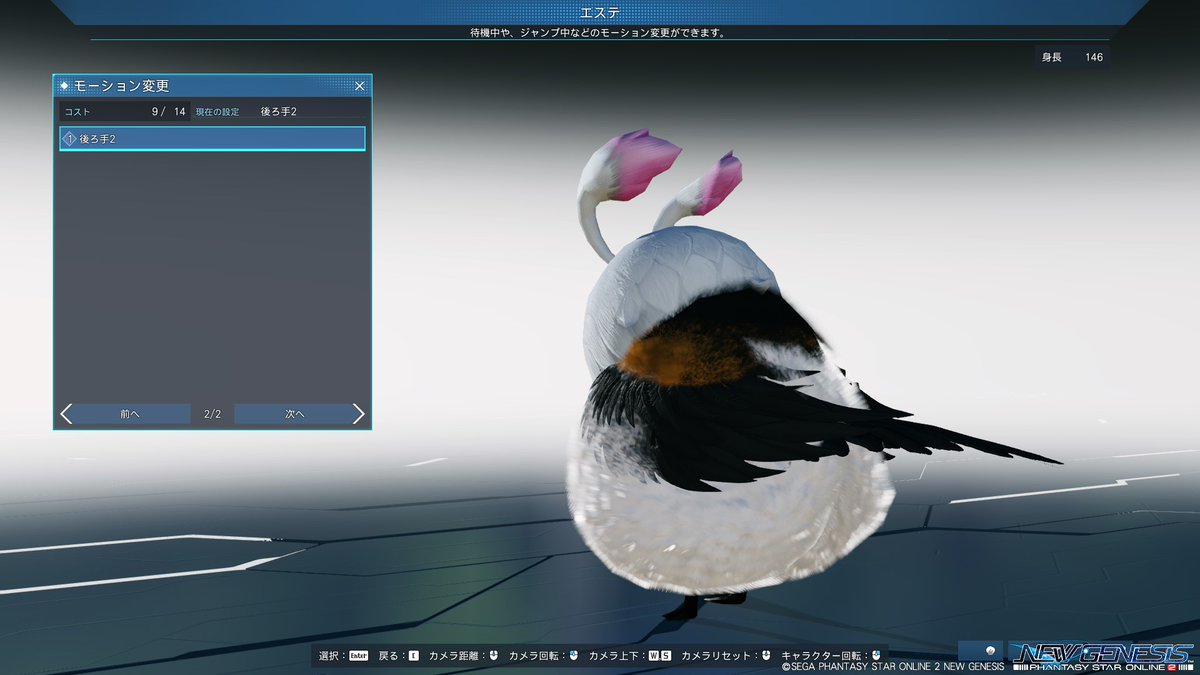Screen dimensions: 1200x675
Task: Click the mouse icon for キャラクター回転
Action: pos(876,656)
